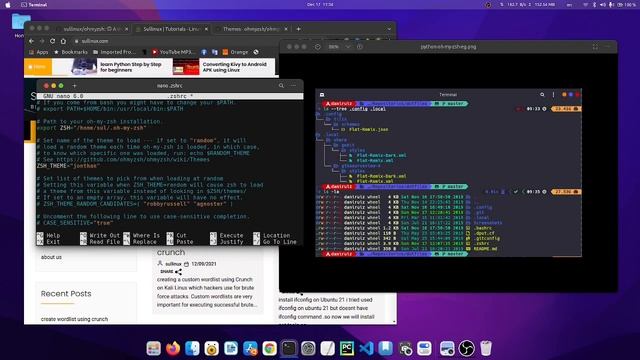Open PyCharm from the dock

(347, 348)
